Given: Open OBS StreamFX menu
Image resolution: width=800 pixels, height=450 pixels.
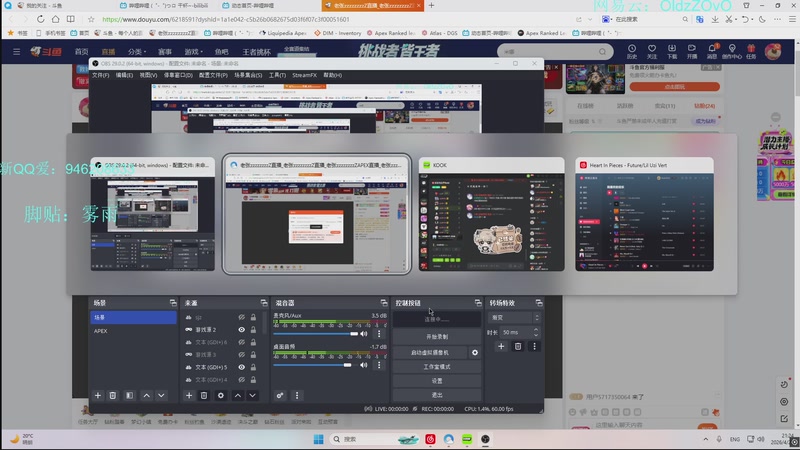Looking at the screenshot, I should tap(305, 76).
